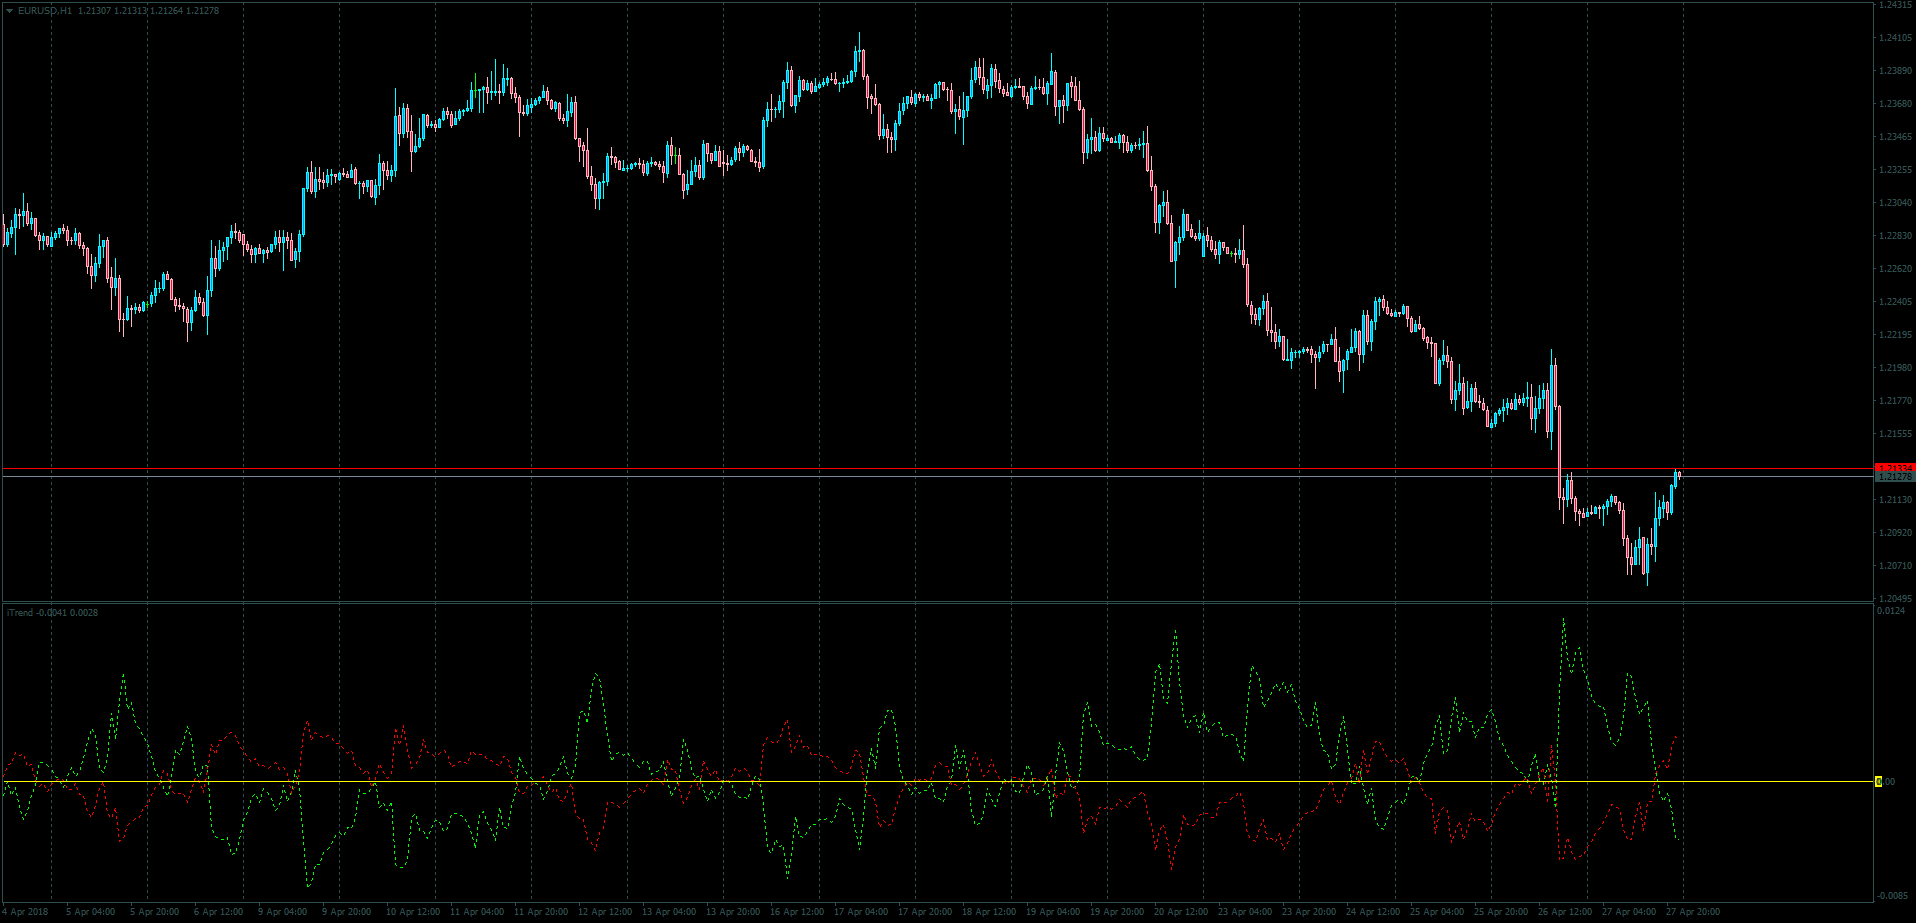Screen dimensions: 1916x923
Task: Click the 26 Apr 12:00 time label
Action: pyautogui.click(x=1565, y=912)
